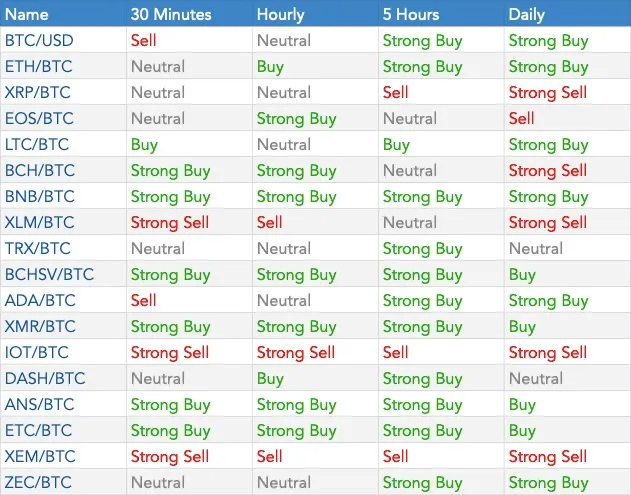This screenshot has height=495, width=631.
Task: Click the TRX/BTC name link
Action: [37, 248]
